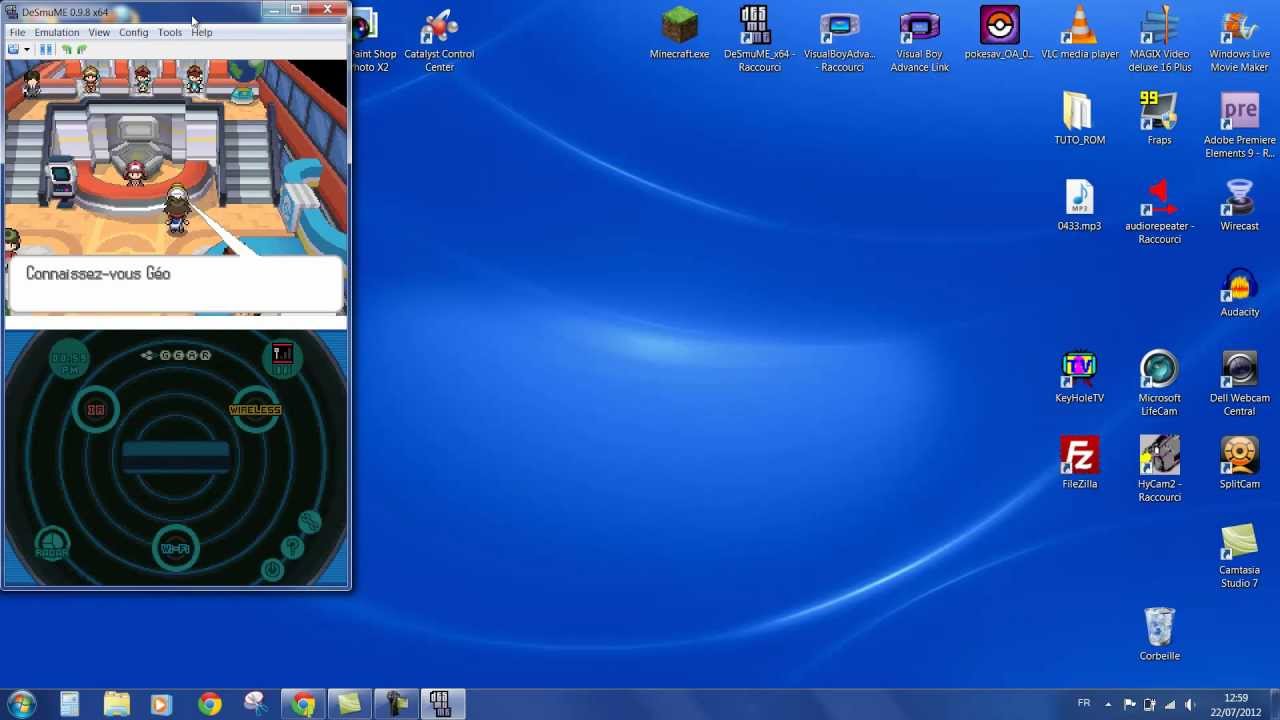Open Minecraft.exe desktop shortcut
Viewport: 1280px width, 720px height.
(x=680, y=34)
